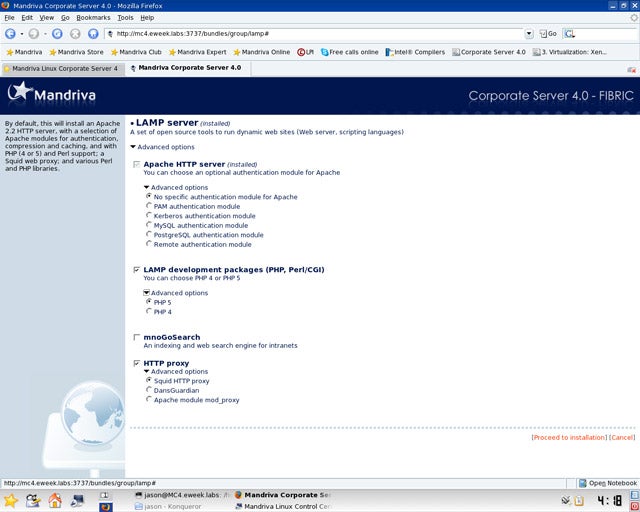Viewport: 640px width, 512px height.
Task: Open the LPI bookmark
Action: (305, 52)
